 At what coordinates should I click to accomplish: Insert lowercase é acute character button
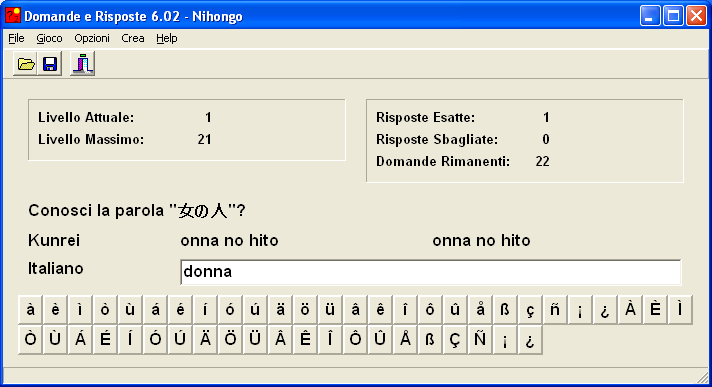tap(180, 310)
